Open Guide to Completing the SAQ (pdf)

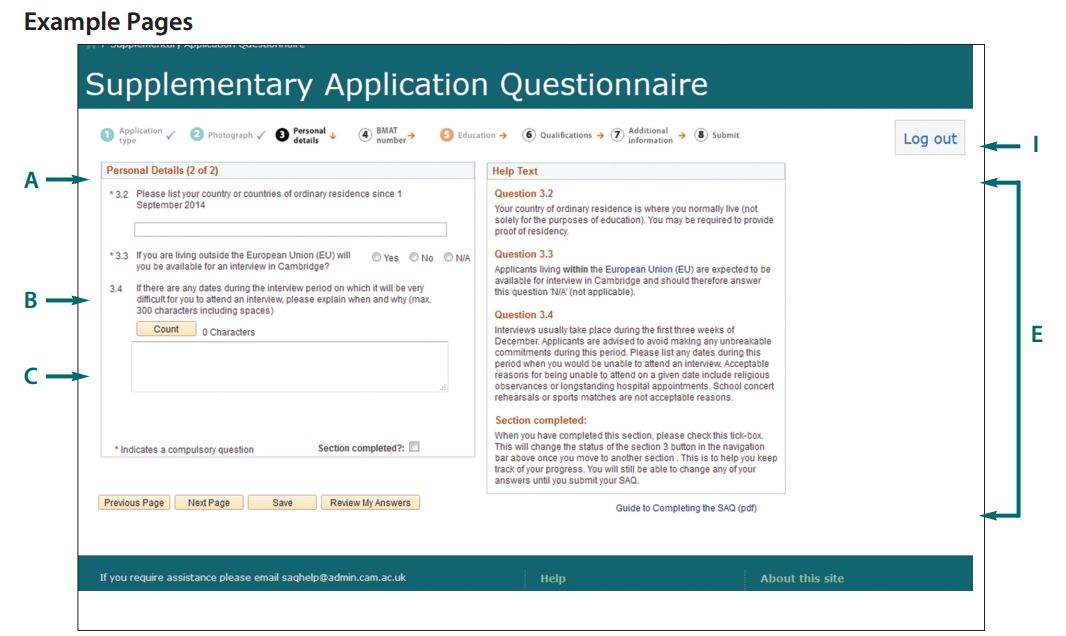686,508
